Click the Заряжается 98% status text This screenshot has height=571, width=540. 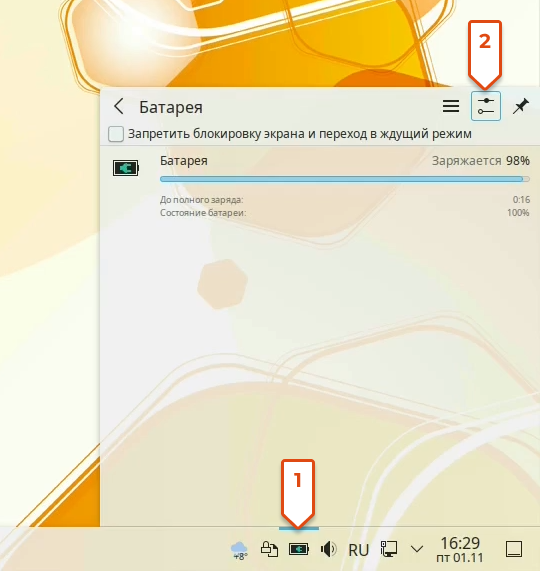point(481,161)
